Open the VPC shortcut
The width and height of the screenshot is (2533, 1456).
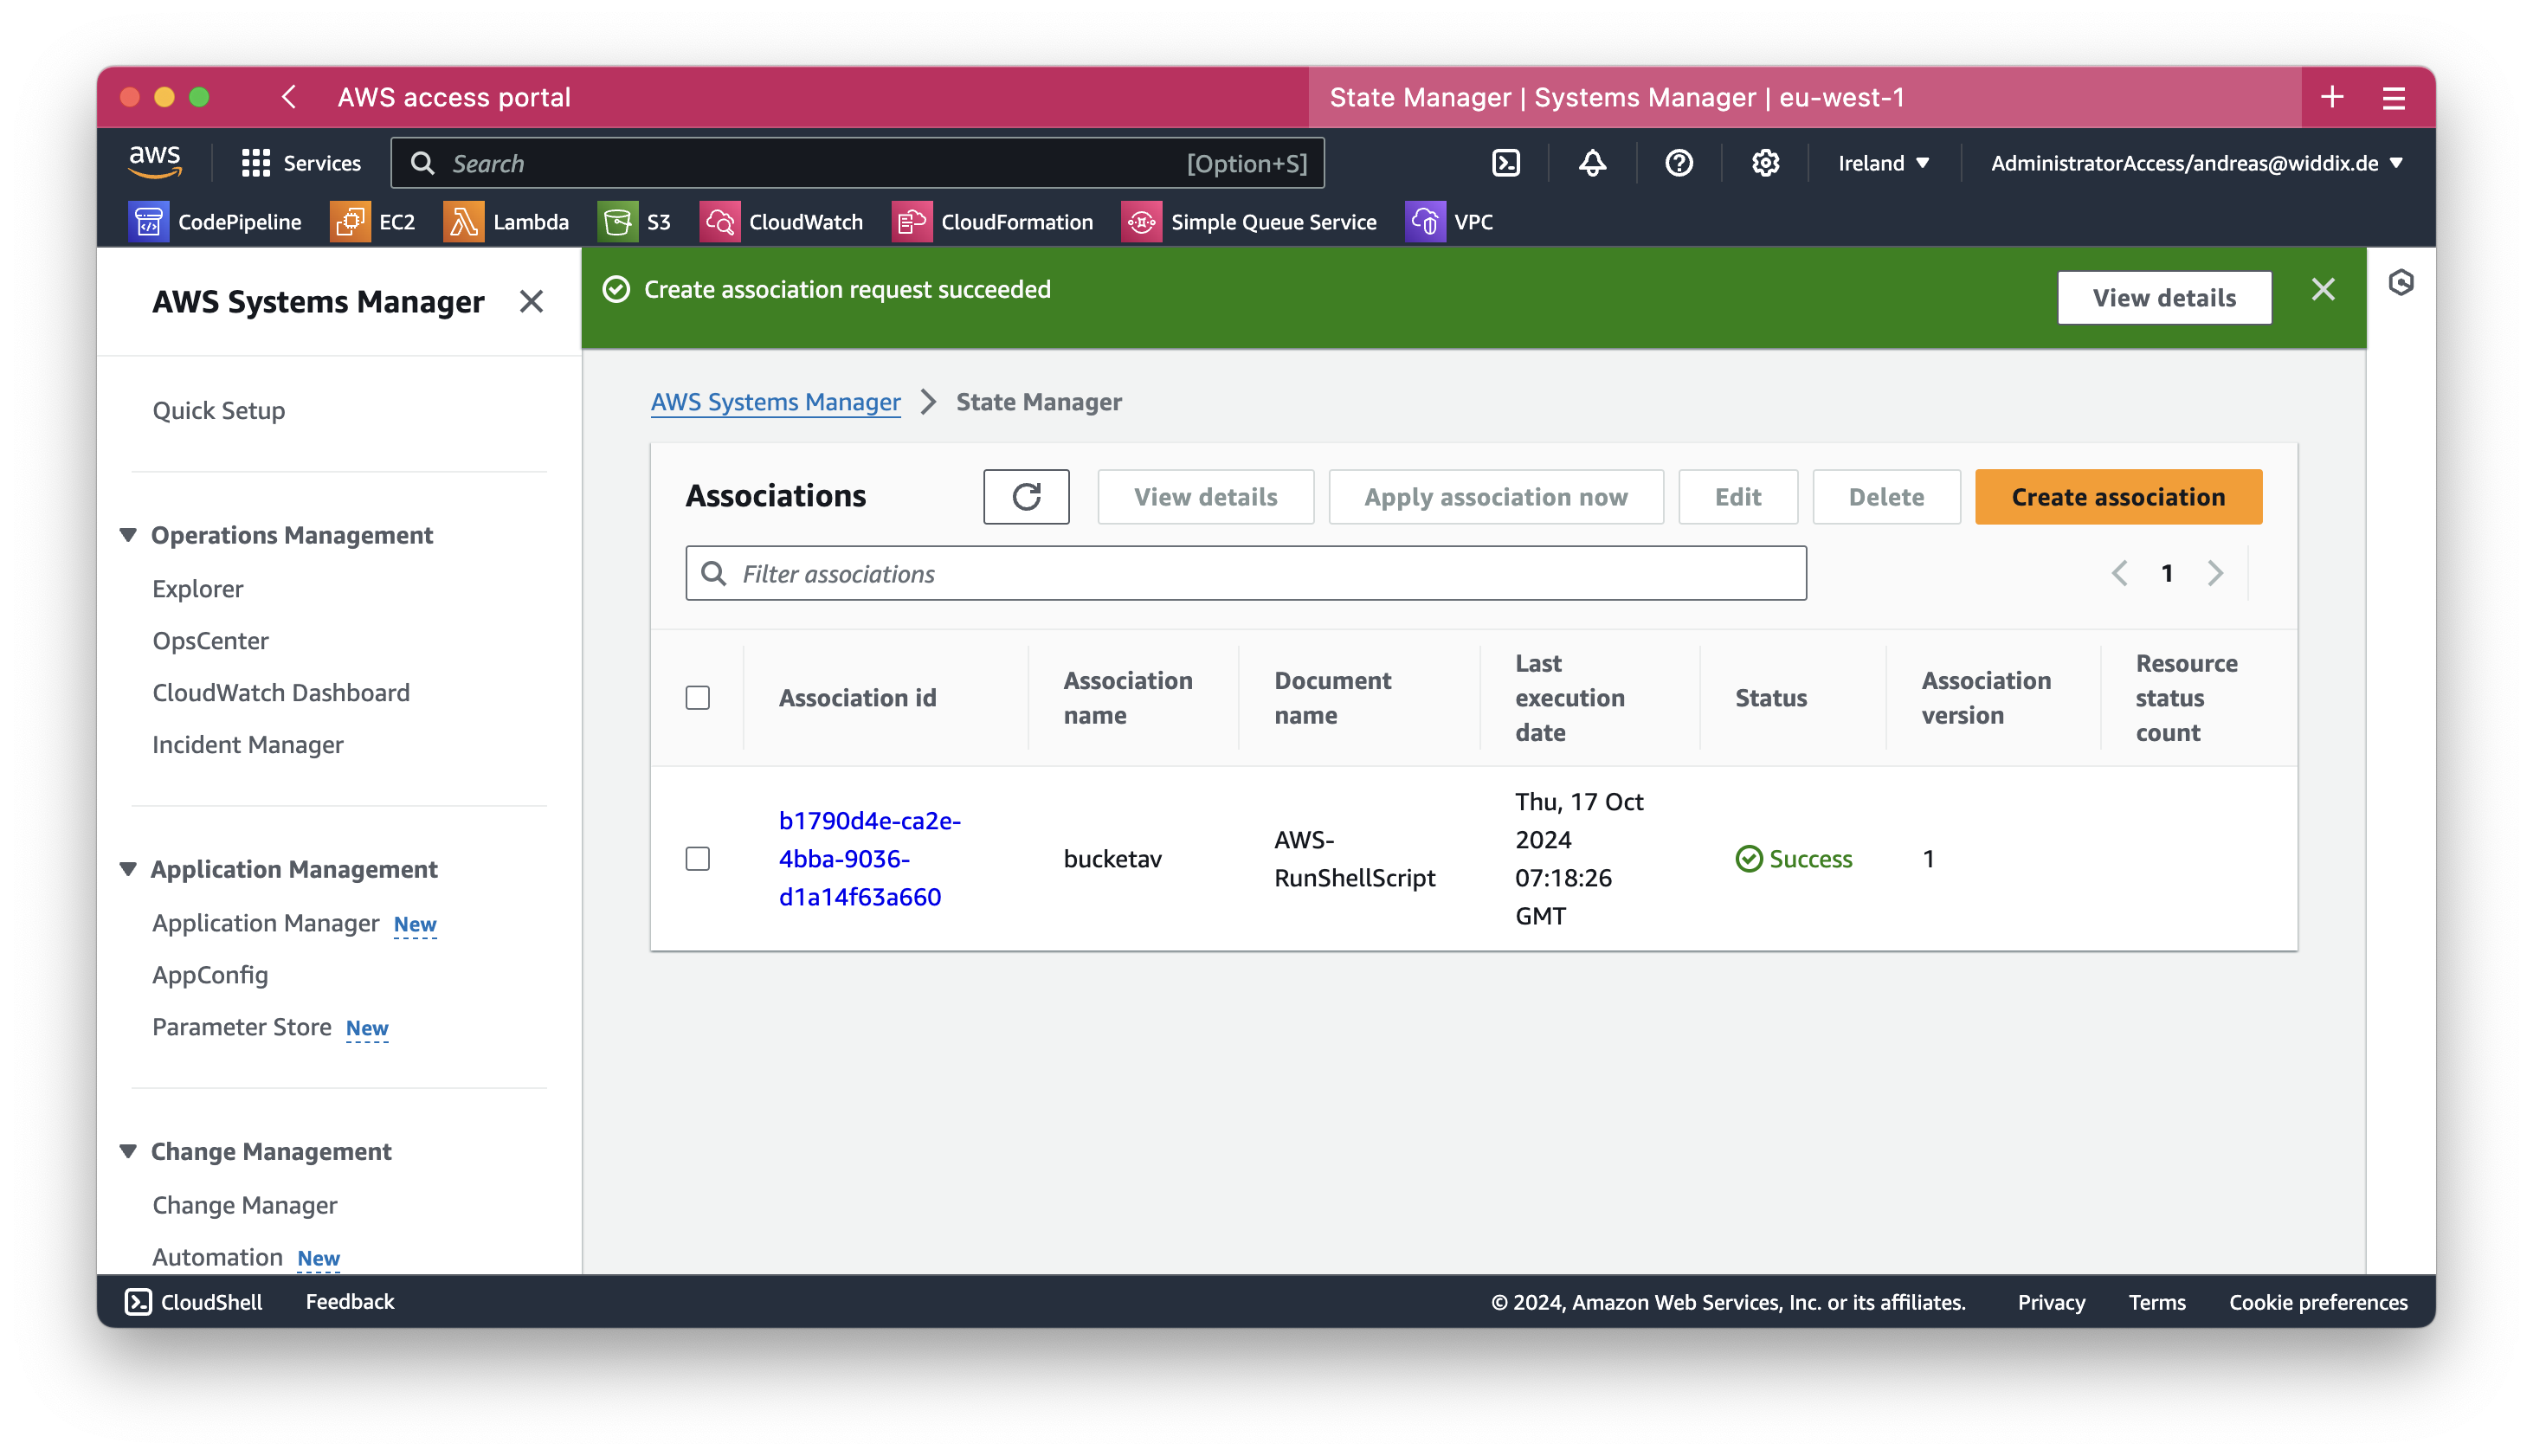(1449, 222)
